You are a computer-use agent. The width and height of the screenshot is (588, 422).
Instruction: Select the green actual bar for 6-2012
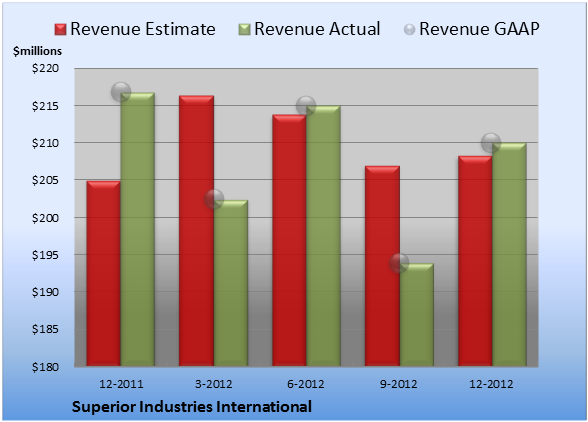coord(323,236)
